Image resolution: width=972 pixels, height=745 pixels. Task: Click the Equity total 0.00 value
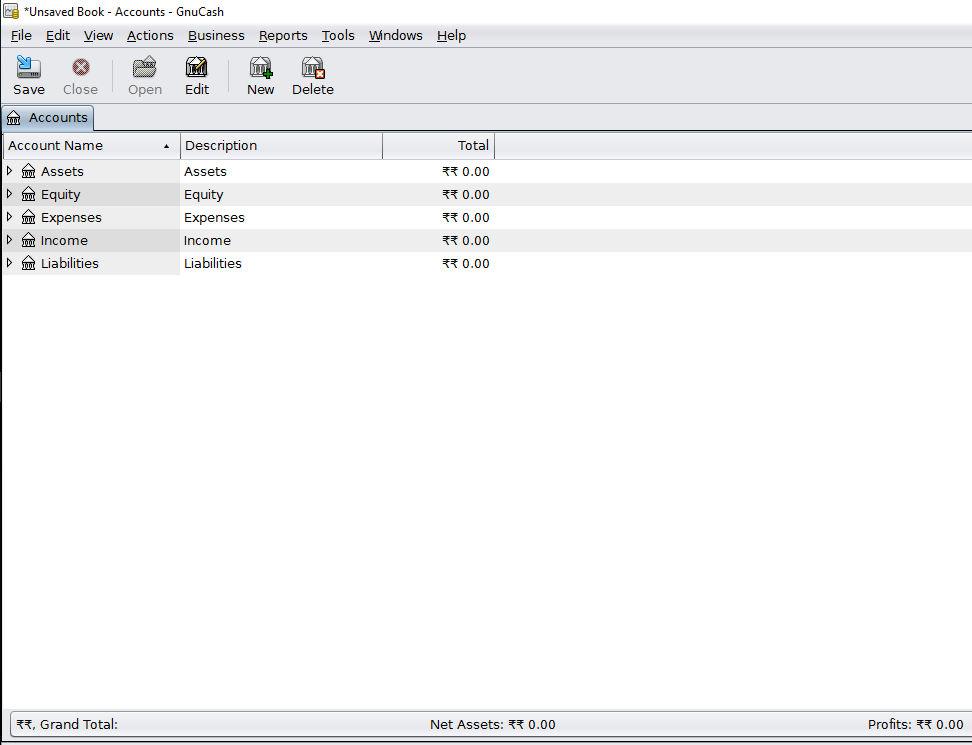pos(466,194)
